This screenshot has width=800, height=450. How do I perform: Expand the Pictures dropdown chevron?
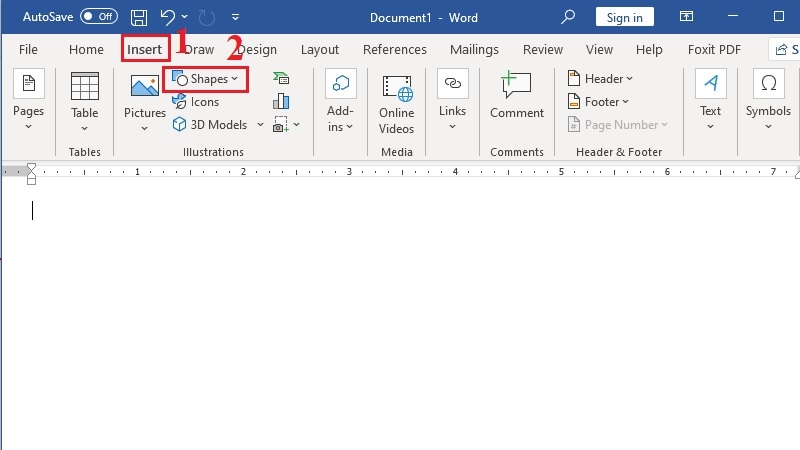pyautogui.click(x=144, y=128)
